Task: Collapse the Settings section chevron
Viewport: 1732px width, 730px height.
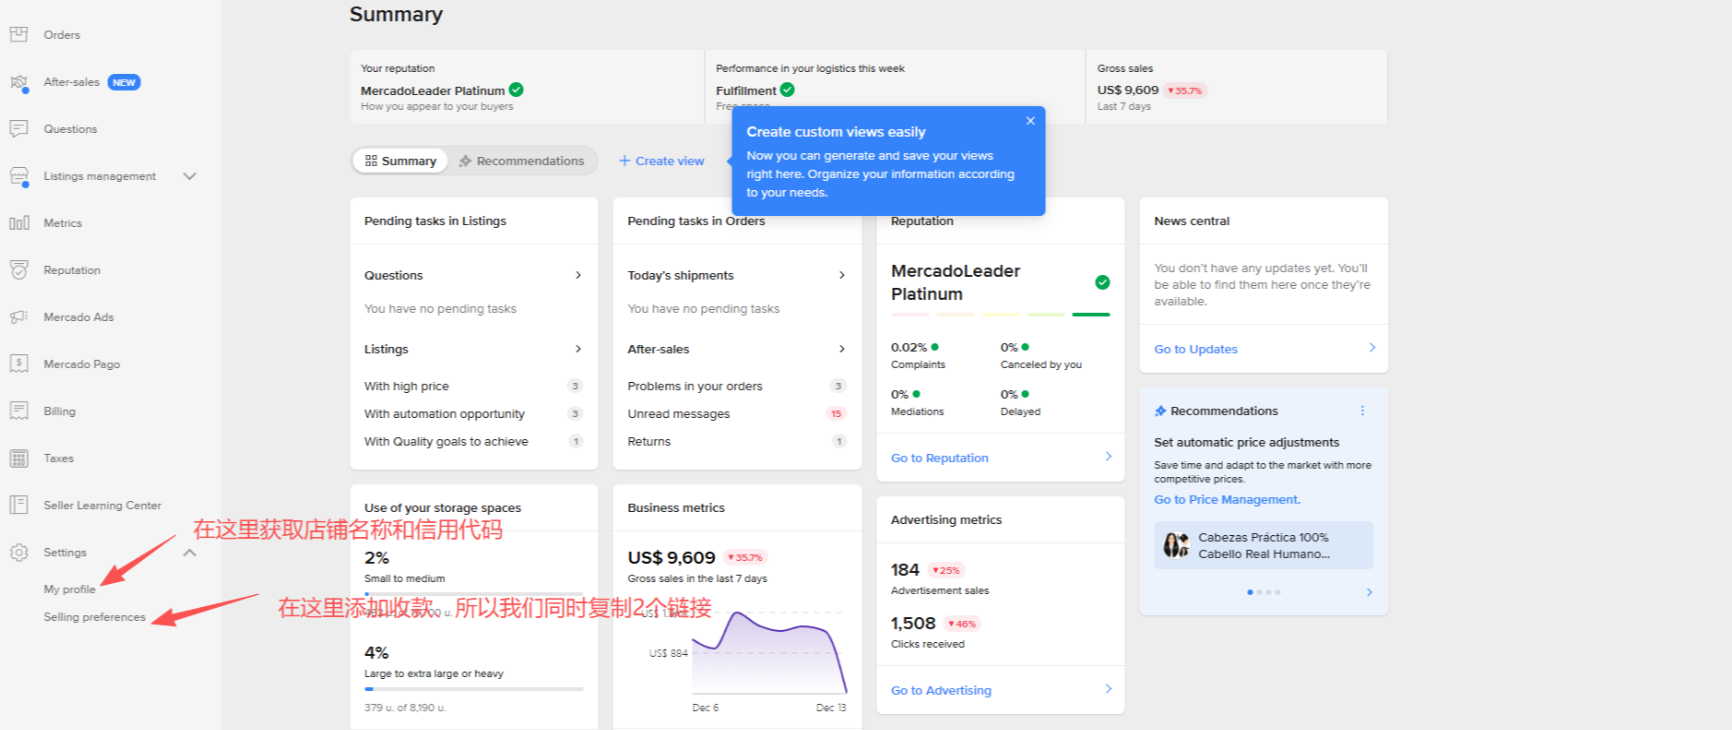Action: click(190, 553)
